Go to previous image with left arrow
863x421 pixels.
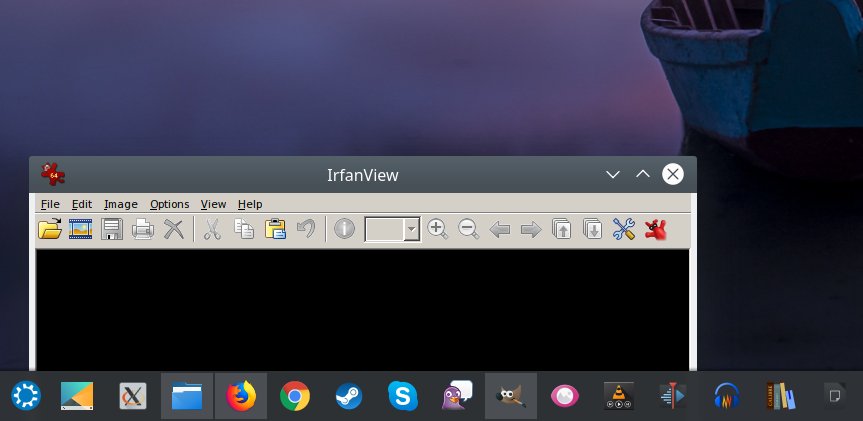click(500, 229)
